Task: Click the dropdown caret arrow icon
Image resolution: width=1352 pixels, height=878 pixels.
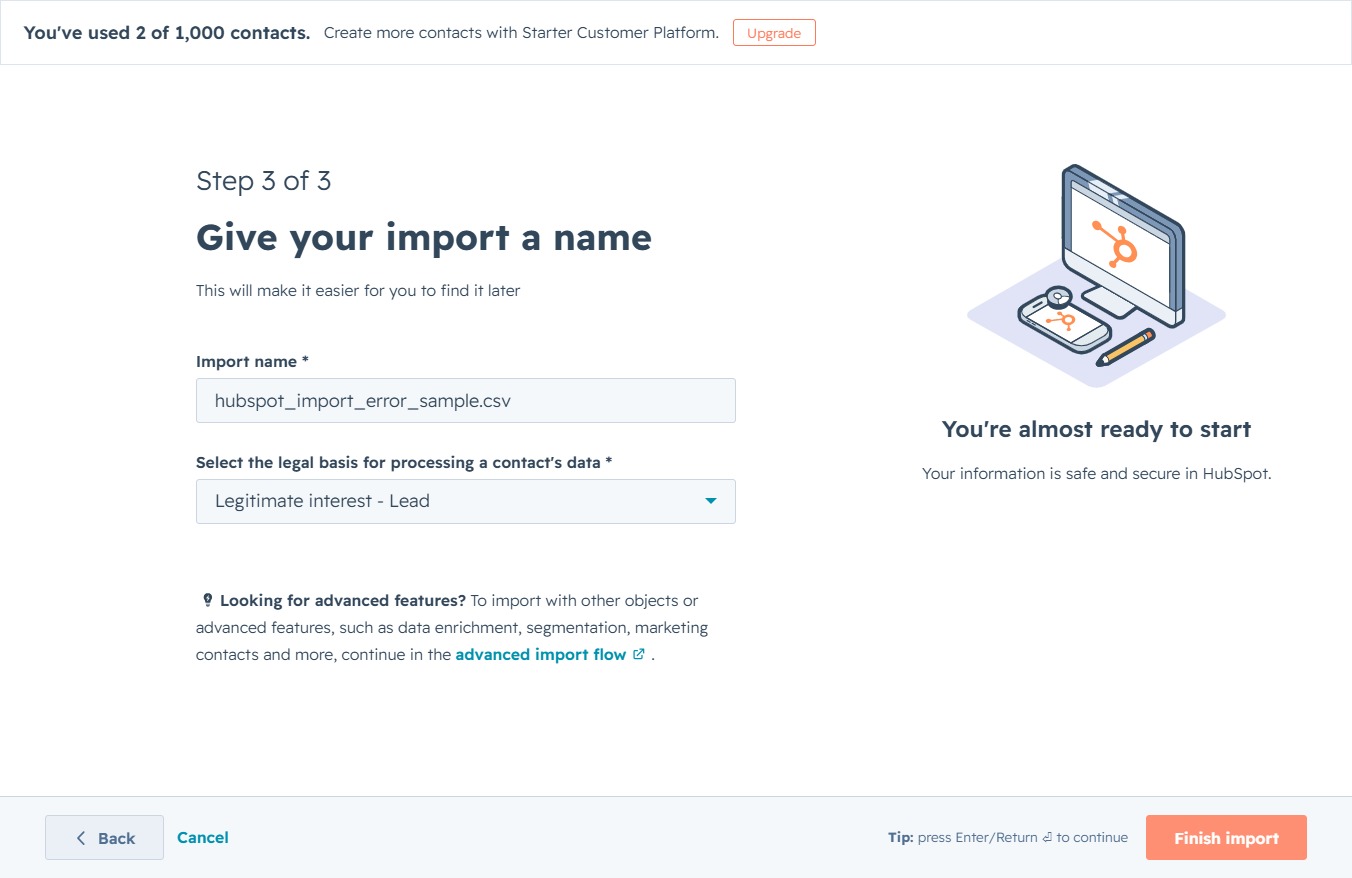Action: [x=711, y=501]
